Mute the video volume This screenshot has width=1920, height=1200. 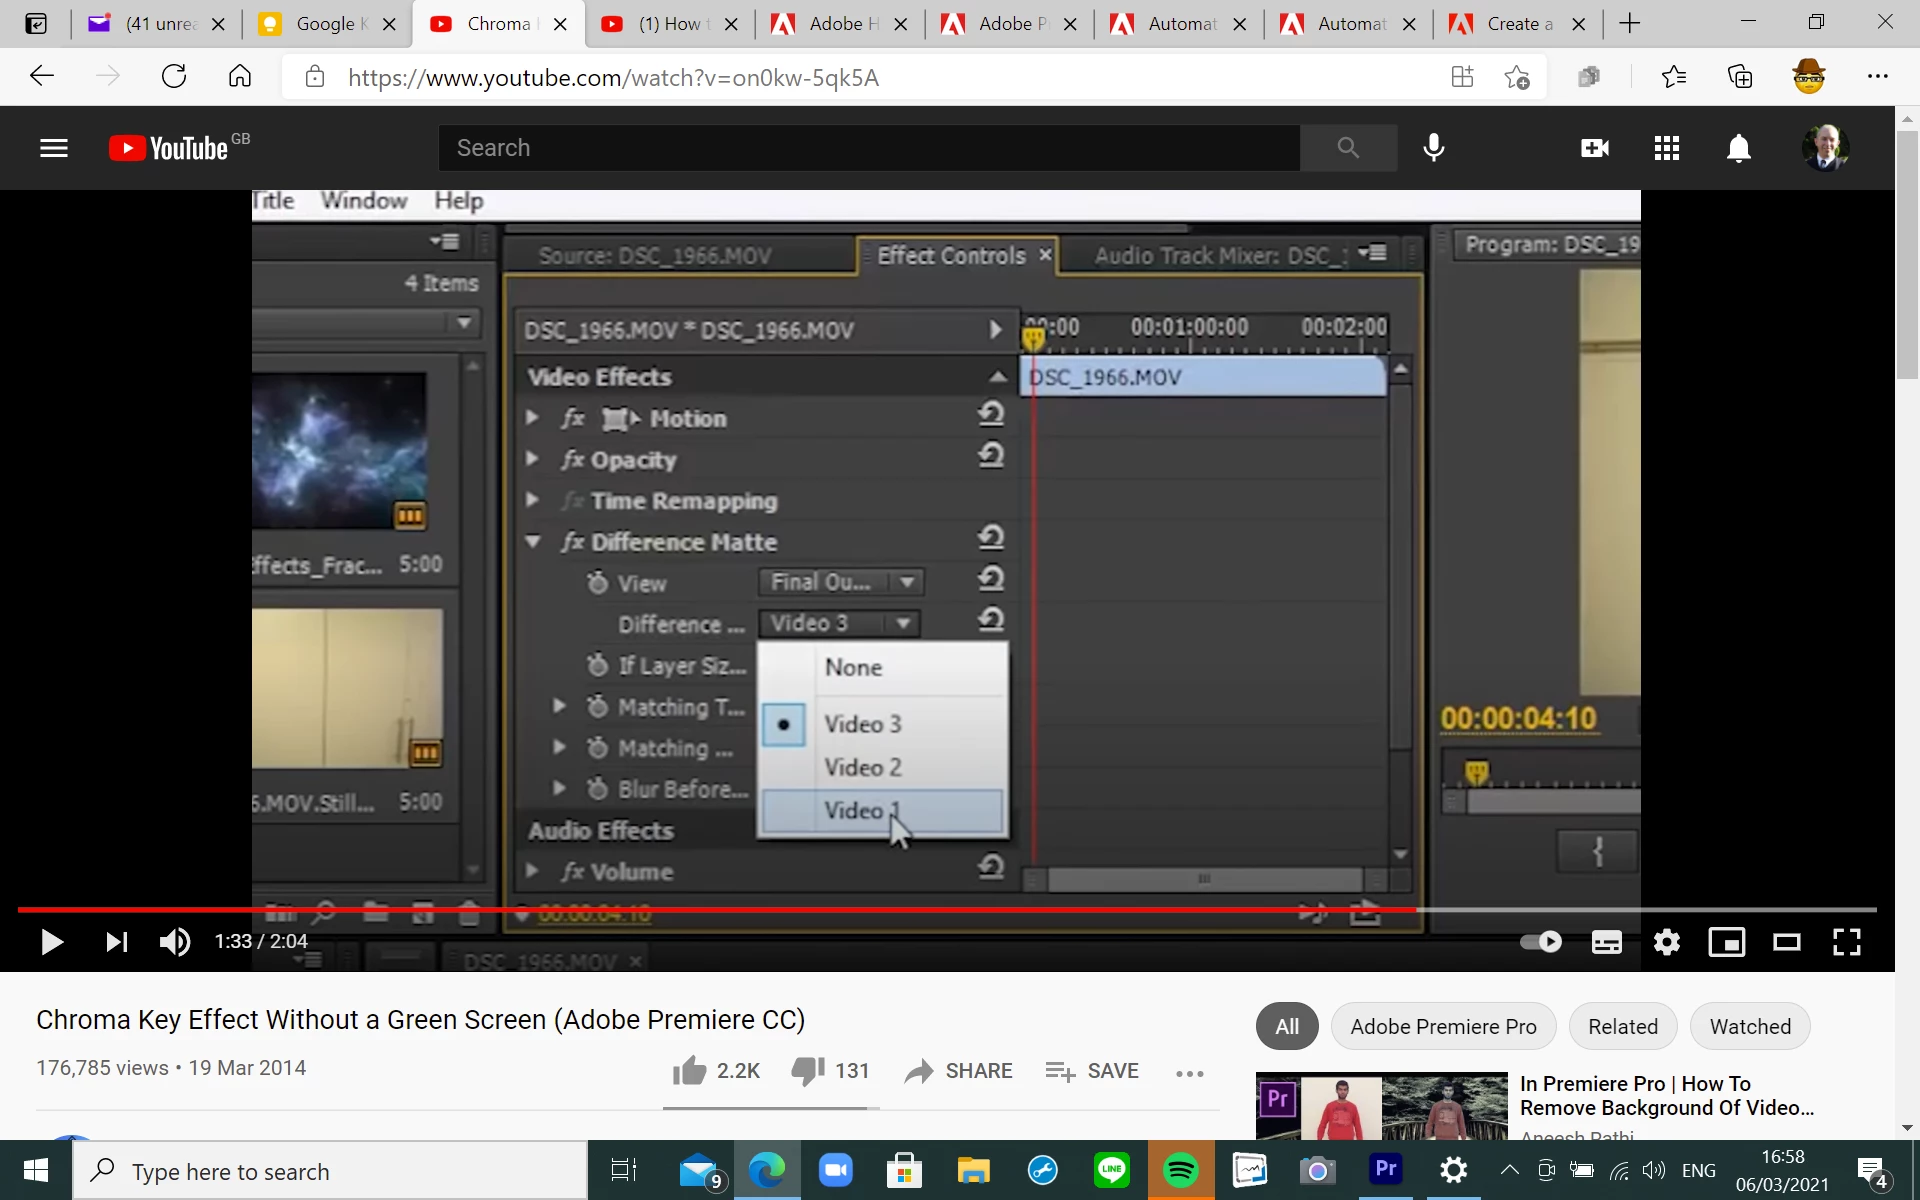pyautogui.click(x=175, y=942)
